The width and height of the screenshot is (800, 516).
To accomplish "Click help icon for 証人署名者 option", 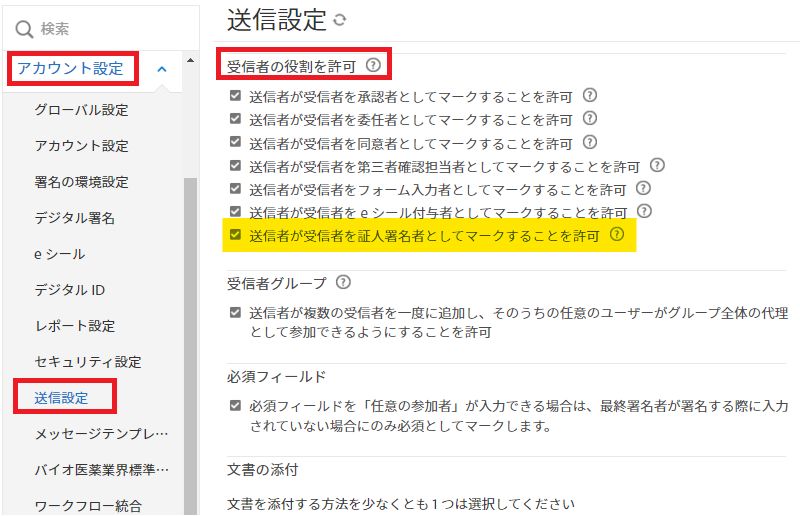I will point(617,234).
